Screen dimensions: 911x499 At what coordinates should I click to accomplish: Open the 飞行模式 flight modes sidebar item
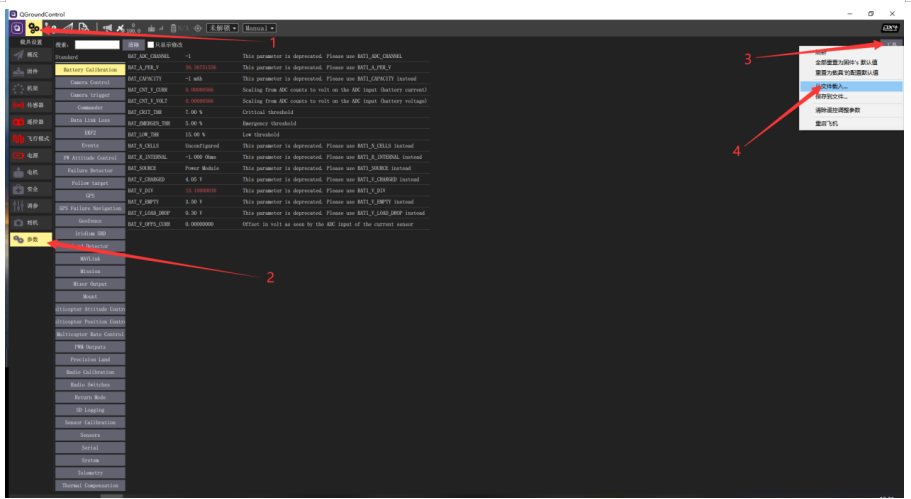click(31, 139)
